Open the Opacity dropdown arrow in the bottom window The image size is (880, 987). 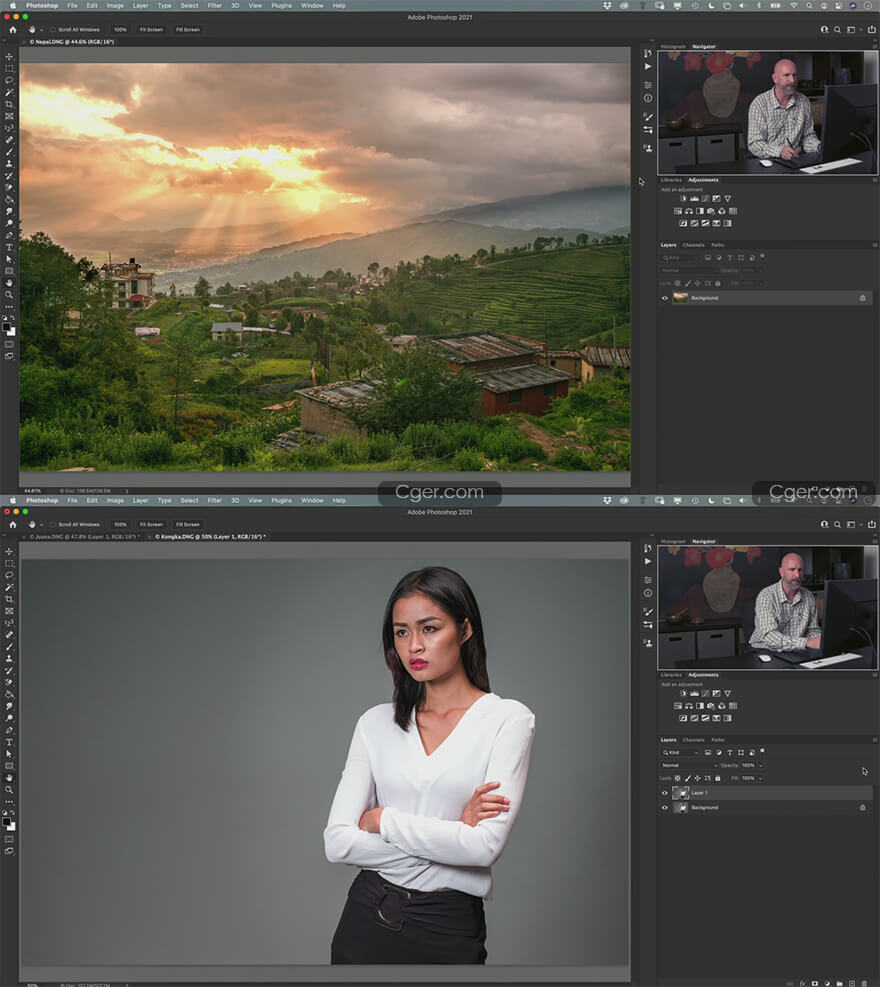[760, 765]
